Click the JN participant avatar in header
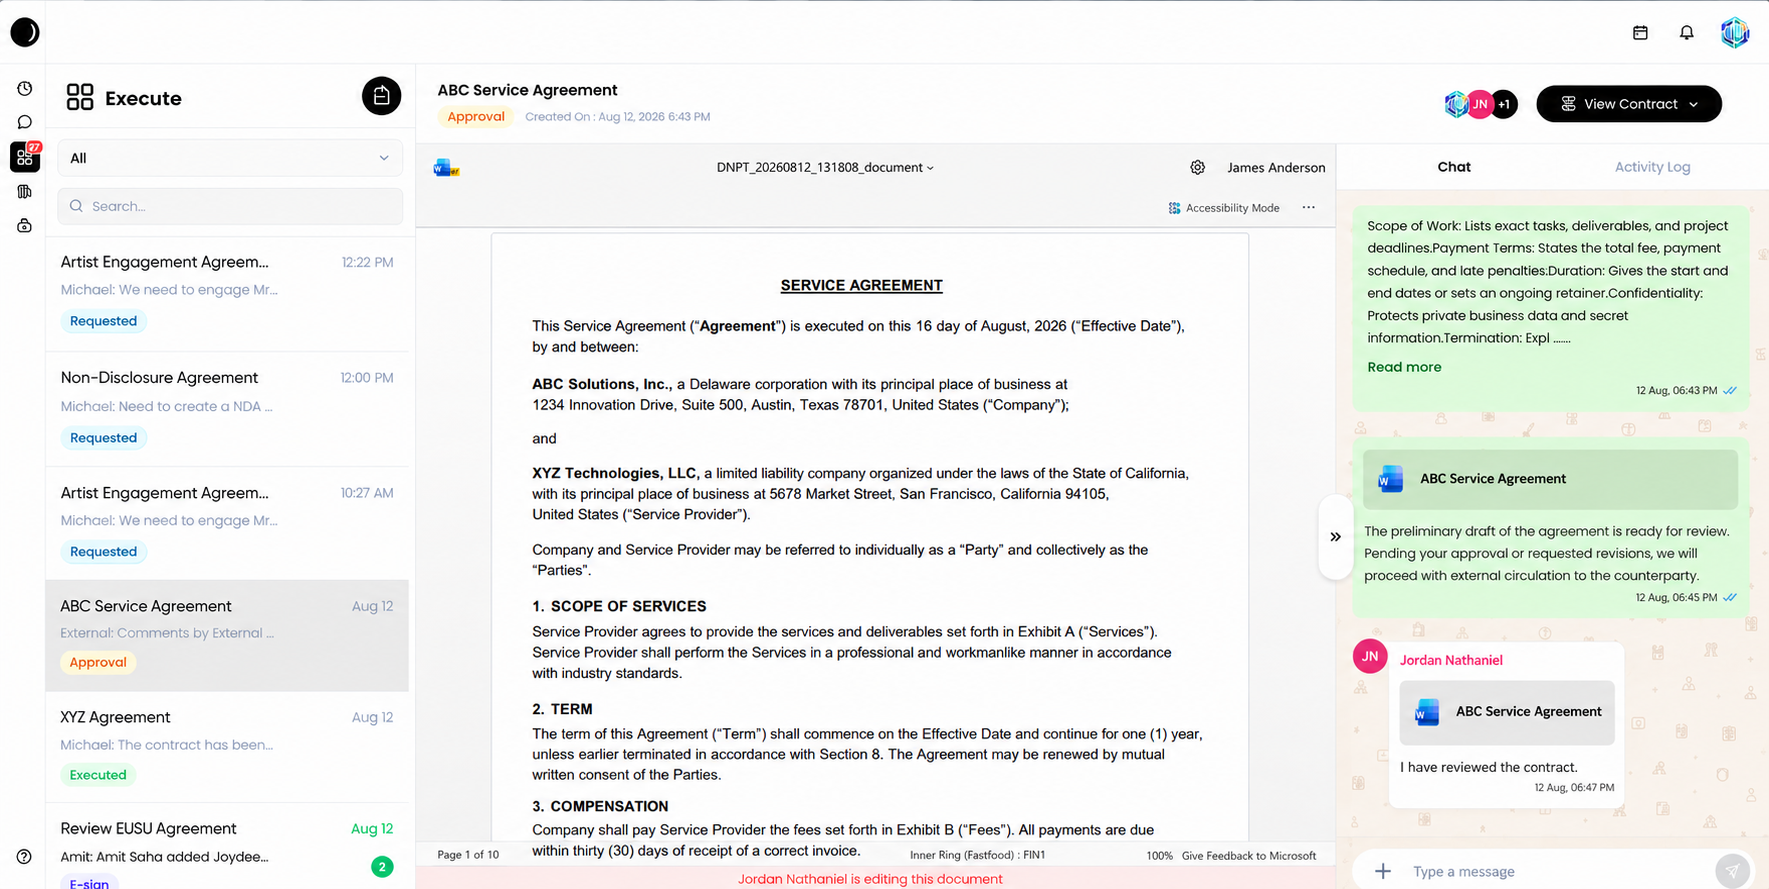The height and width of the screenshot is (889, 1769). click(1480, 104)
